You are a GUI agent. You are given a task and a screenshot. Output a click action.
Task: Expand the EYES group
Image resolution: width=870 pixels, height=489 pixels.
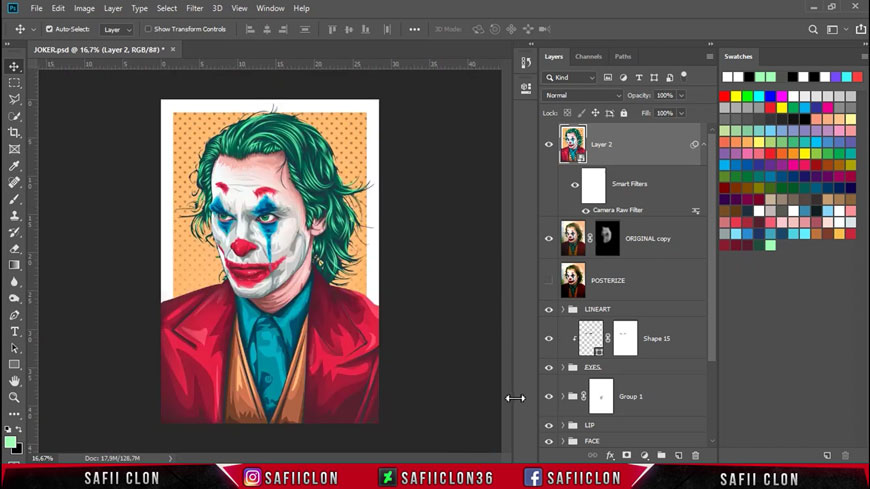[563, 367]
